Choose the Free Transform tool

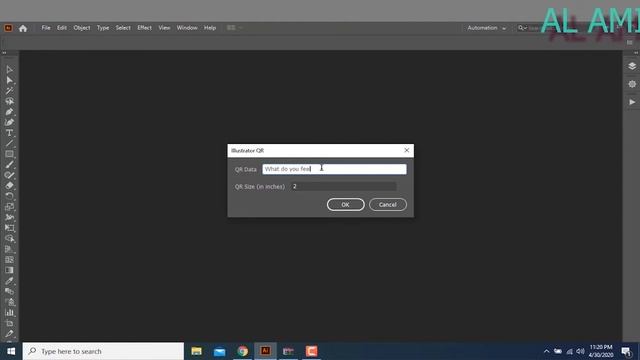coord(9,228)
